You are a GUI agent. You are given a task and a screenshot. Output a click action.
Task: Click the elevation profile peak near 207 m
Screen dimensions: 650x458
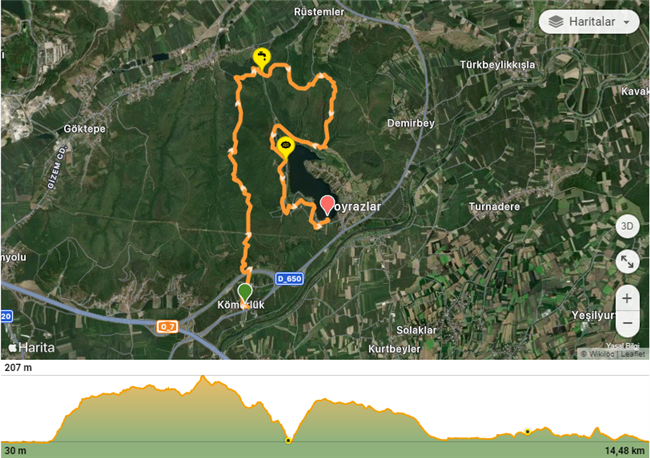203,377
